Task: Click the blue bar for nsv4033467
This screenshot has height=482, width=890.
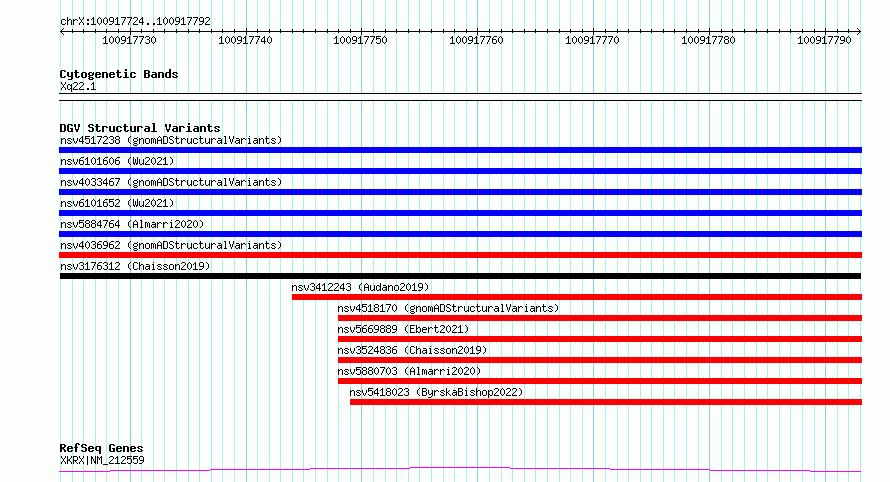Action: 460,192
